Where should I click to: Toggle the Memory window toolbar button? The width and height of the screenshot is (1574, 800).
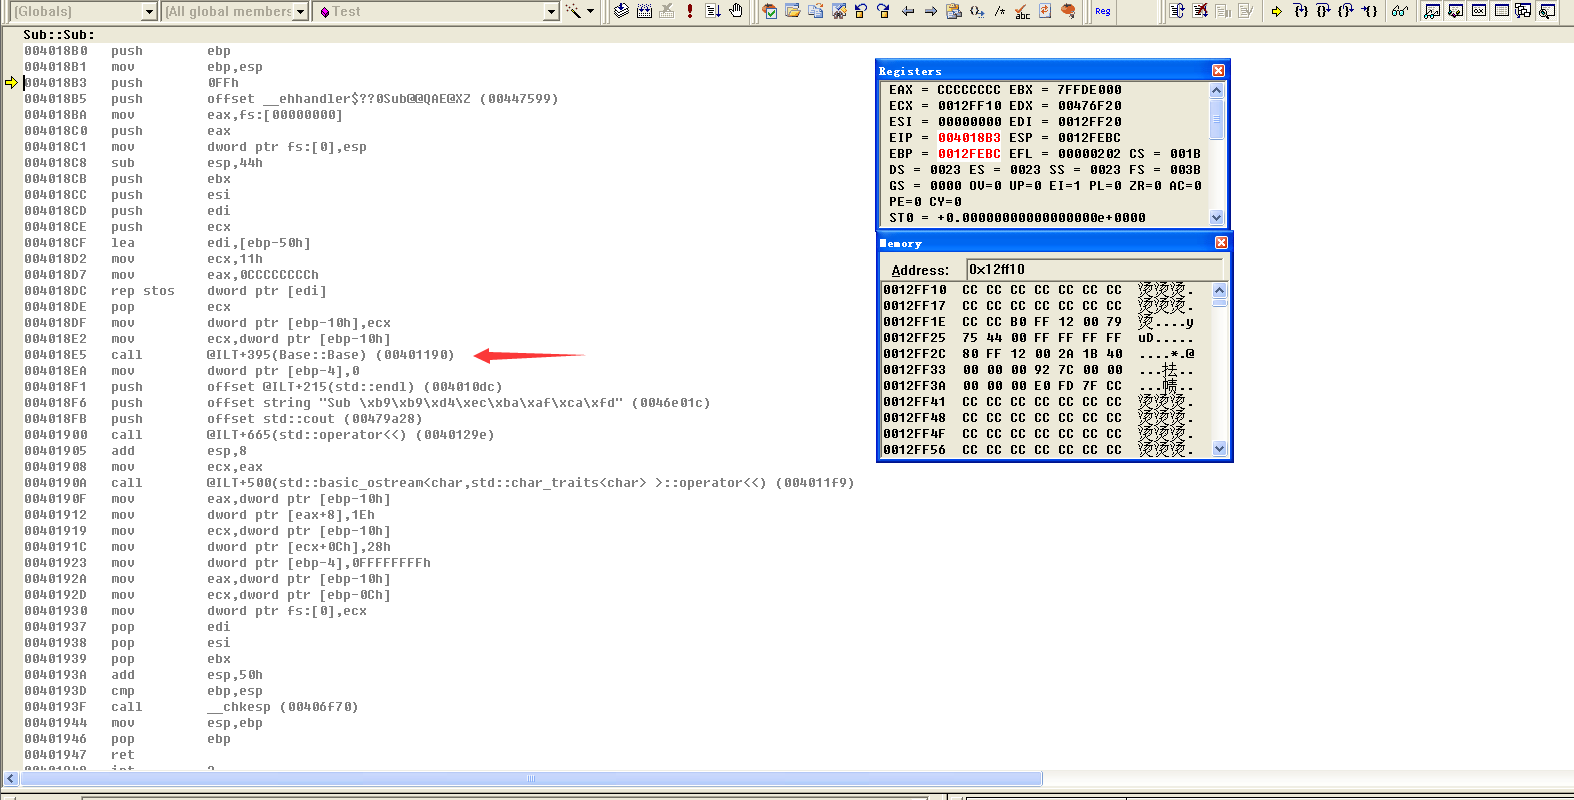click(1502, 11)
